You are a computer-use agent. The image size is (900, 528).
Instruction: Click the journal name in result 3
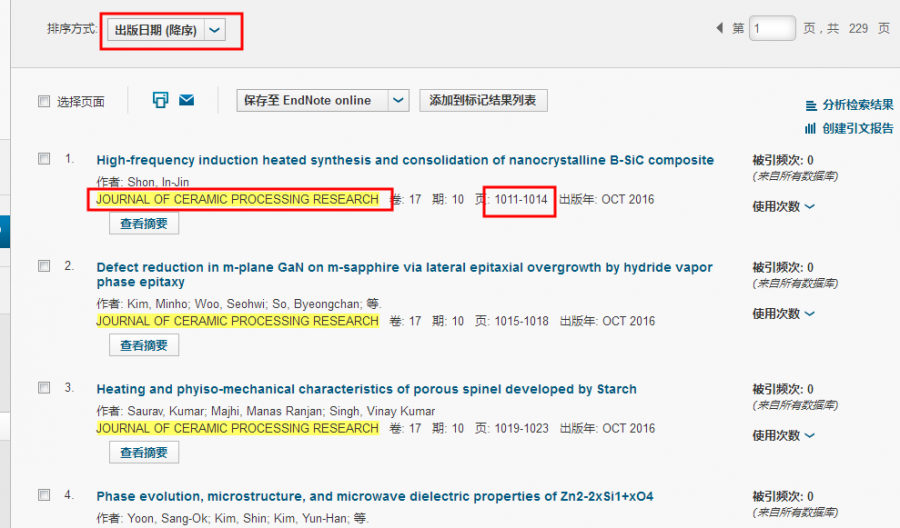(x=238, y=428)
